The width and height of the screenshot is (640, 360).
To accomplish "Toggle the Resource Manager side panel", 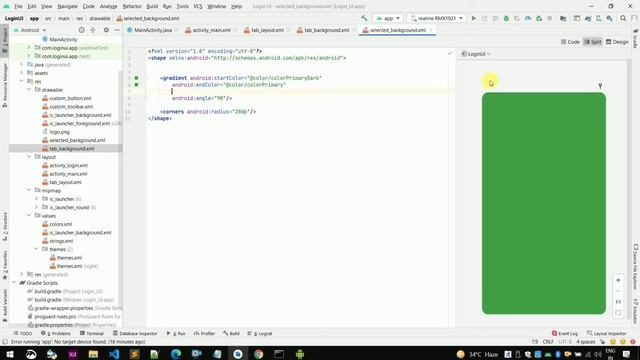I will click(x=4, y=85).
